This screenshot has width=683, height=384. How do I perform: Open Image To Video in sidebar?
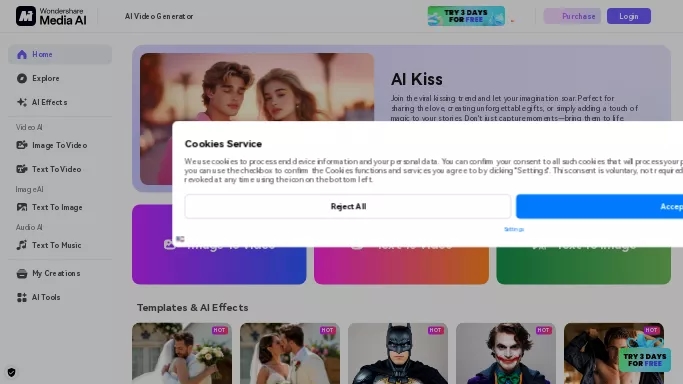click(60, 145)
